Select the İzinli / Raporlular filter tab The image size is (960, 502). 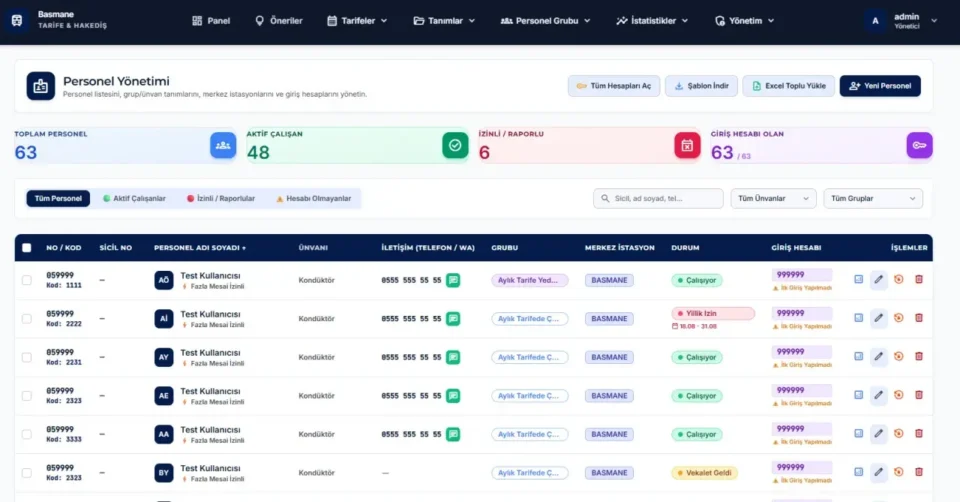click(x=221, y=198)
